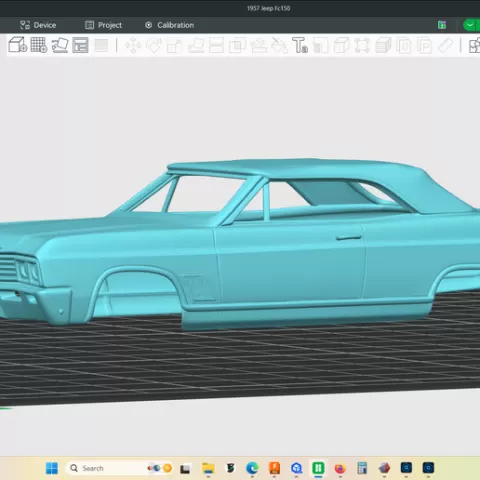The image size is (480, 480).
Task: Select the Scale tool
Action: (174, 46)
